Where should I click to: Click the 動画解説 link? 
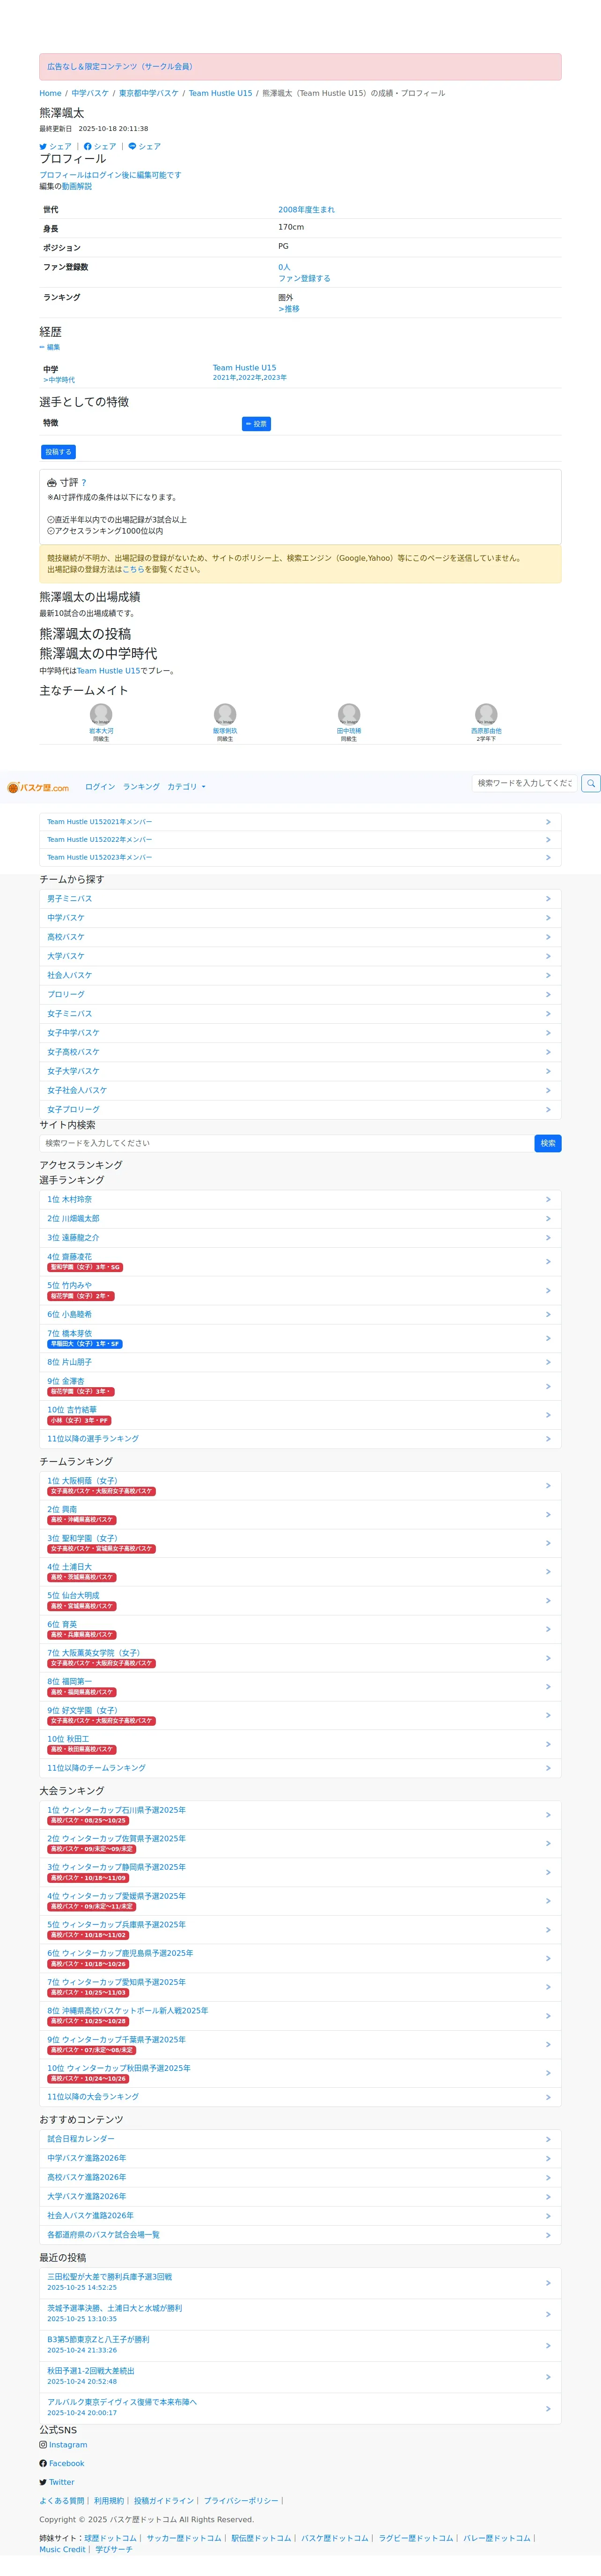point(77,186)
